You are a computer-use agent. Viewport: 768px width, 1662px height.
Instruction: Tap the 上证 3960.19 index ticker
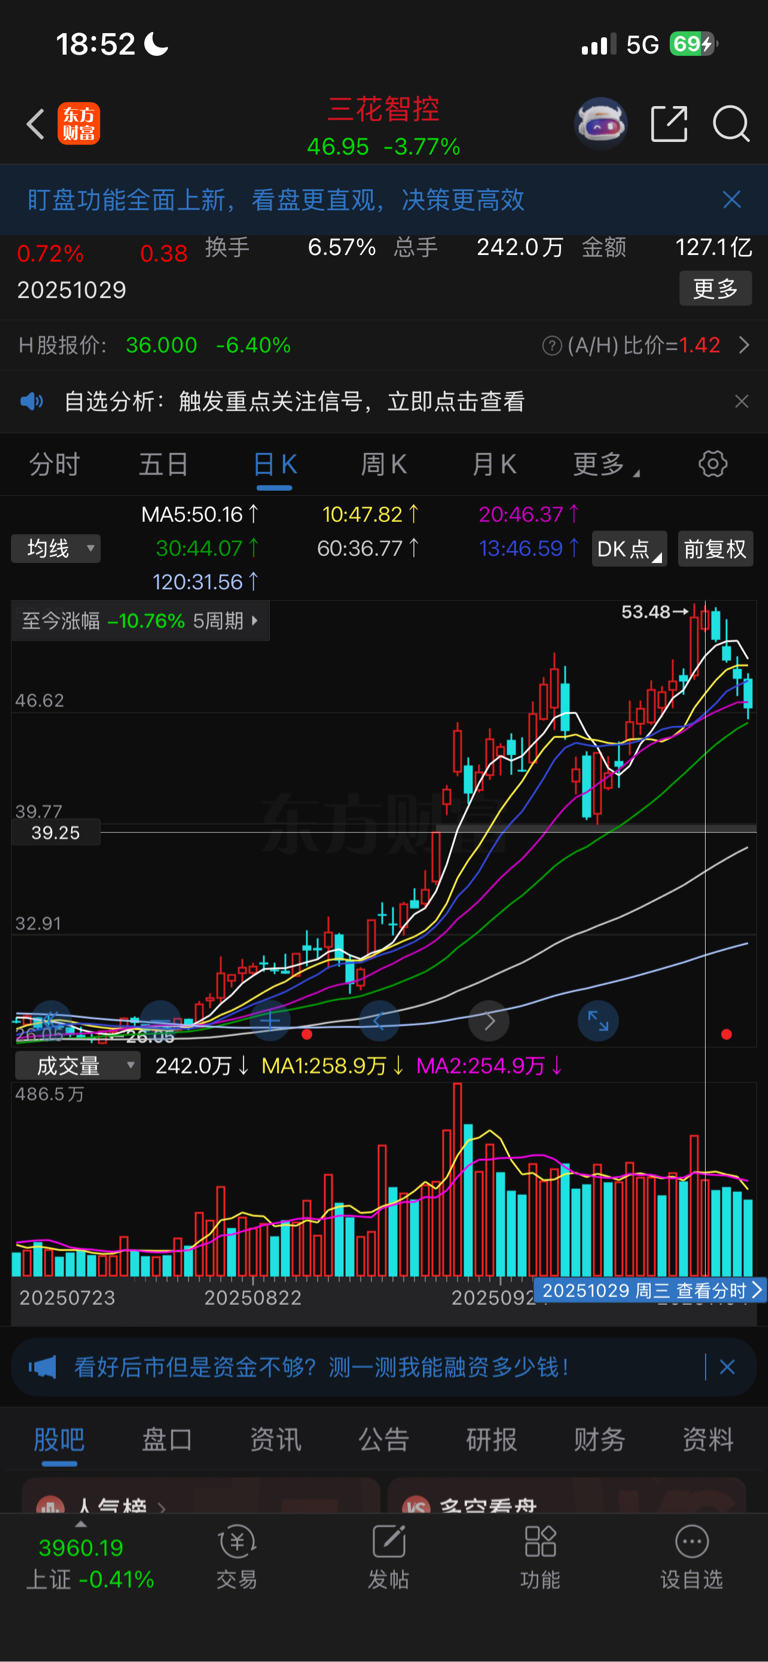(x=89, y=1563)
